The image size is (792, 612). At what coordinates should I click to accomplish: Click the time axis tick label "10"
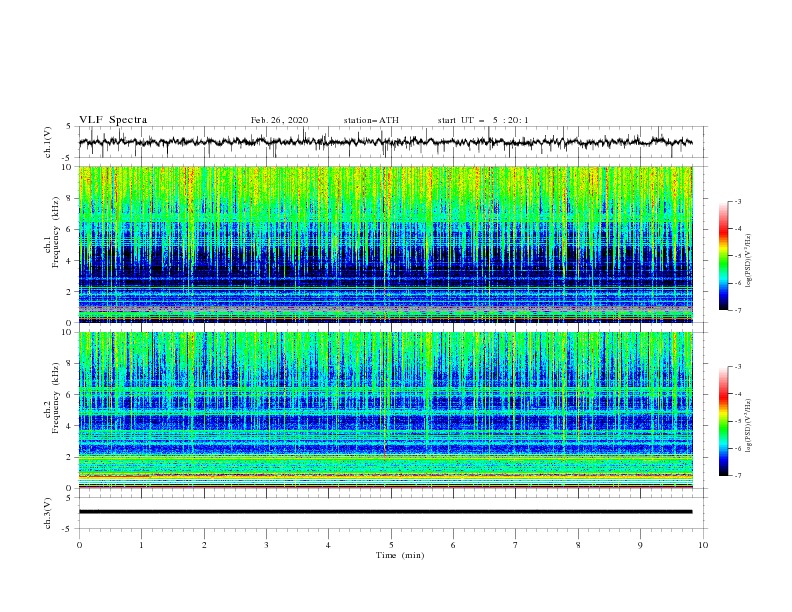coord(703,545)
